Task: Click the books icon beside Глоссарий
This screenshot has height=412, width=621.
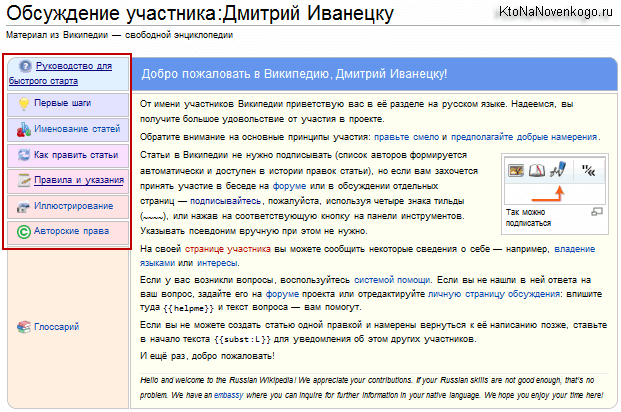Action: (x=24, y=327)
